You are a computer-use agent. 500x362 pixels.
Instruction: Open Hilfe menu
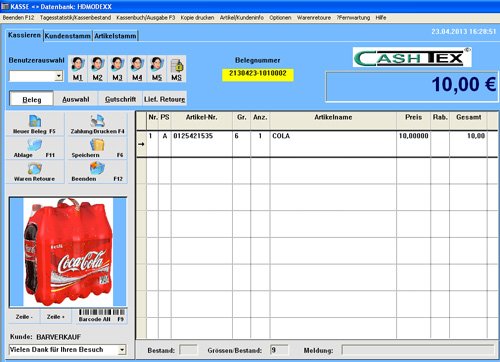coord(381,18)
